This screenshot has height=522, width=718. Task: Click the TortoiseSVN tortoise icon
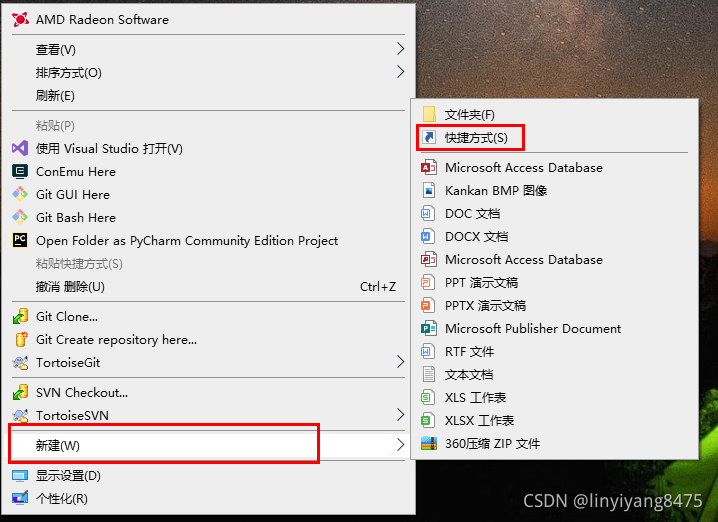(x=20, y=415)
